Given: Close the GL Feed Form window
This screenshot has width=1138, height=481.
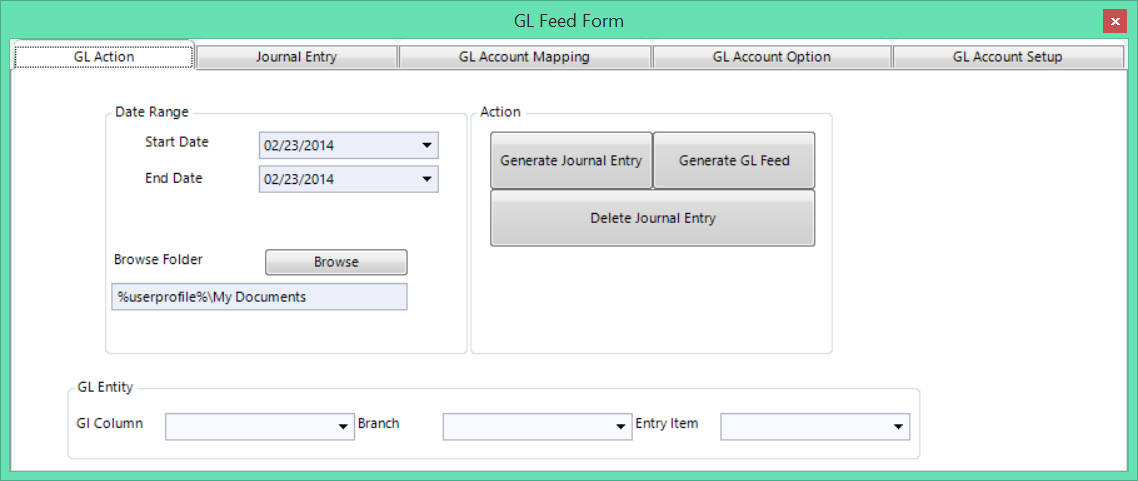Looking at the screenshot, I should click(1114, 21).
